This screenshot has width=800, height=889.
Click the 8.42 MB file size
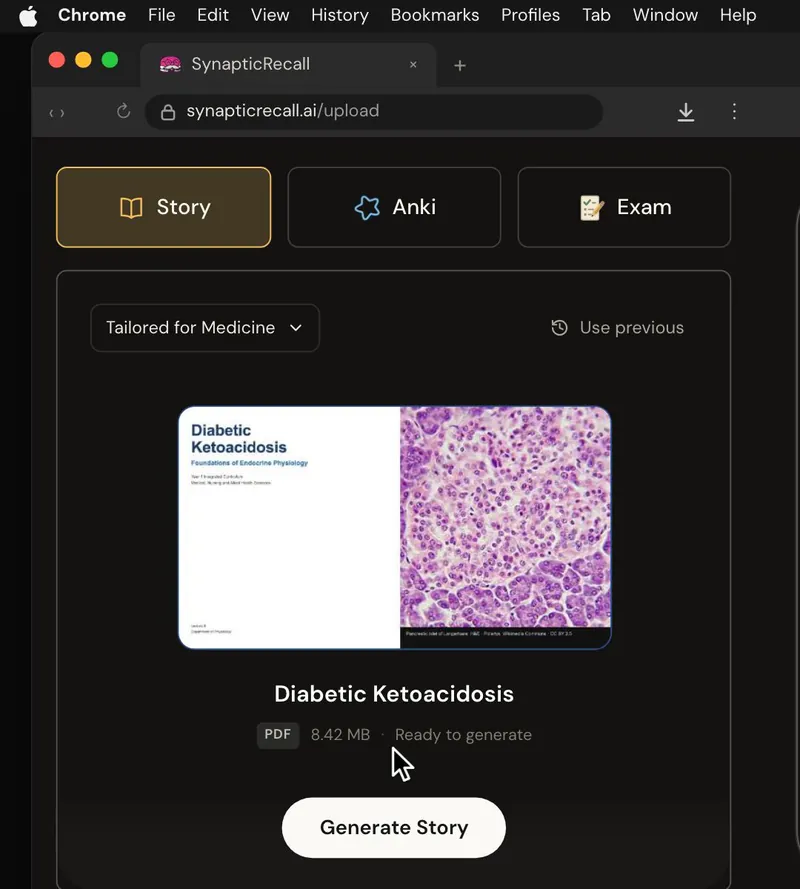[340, 735]
